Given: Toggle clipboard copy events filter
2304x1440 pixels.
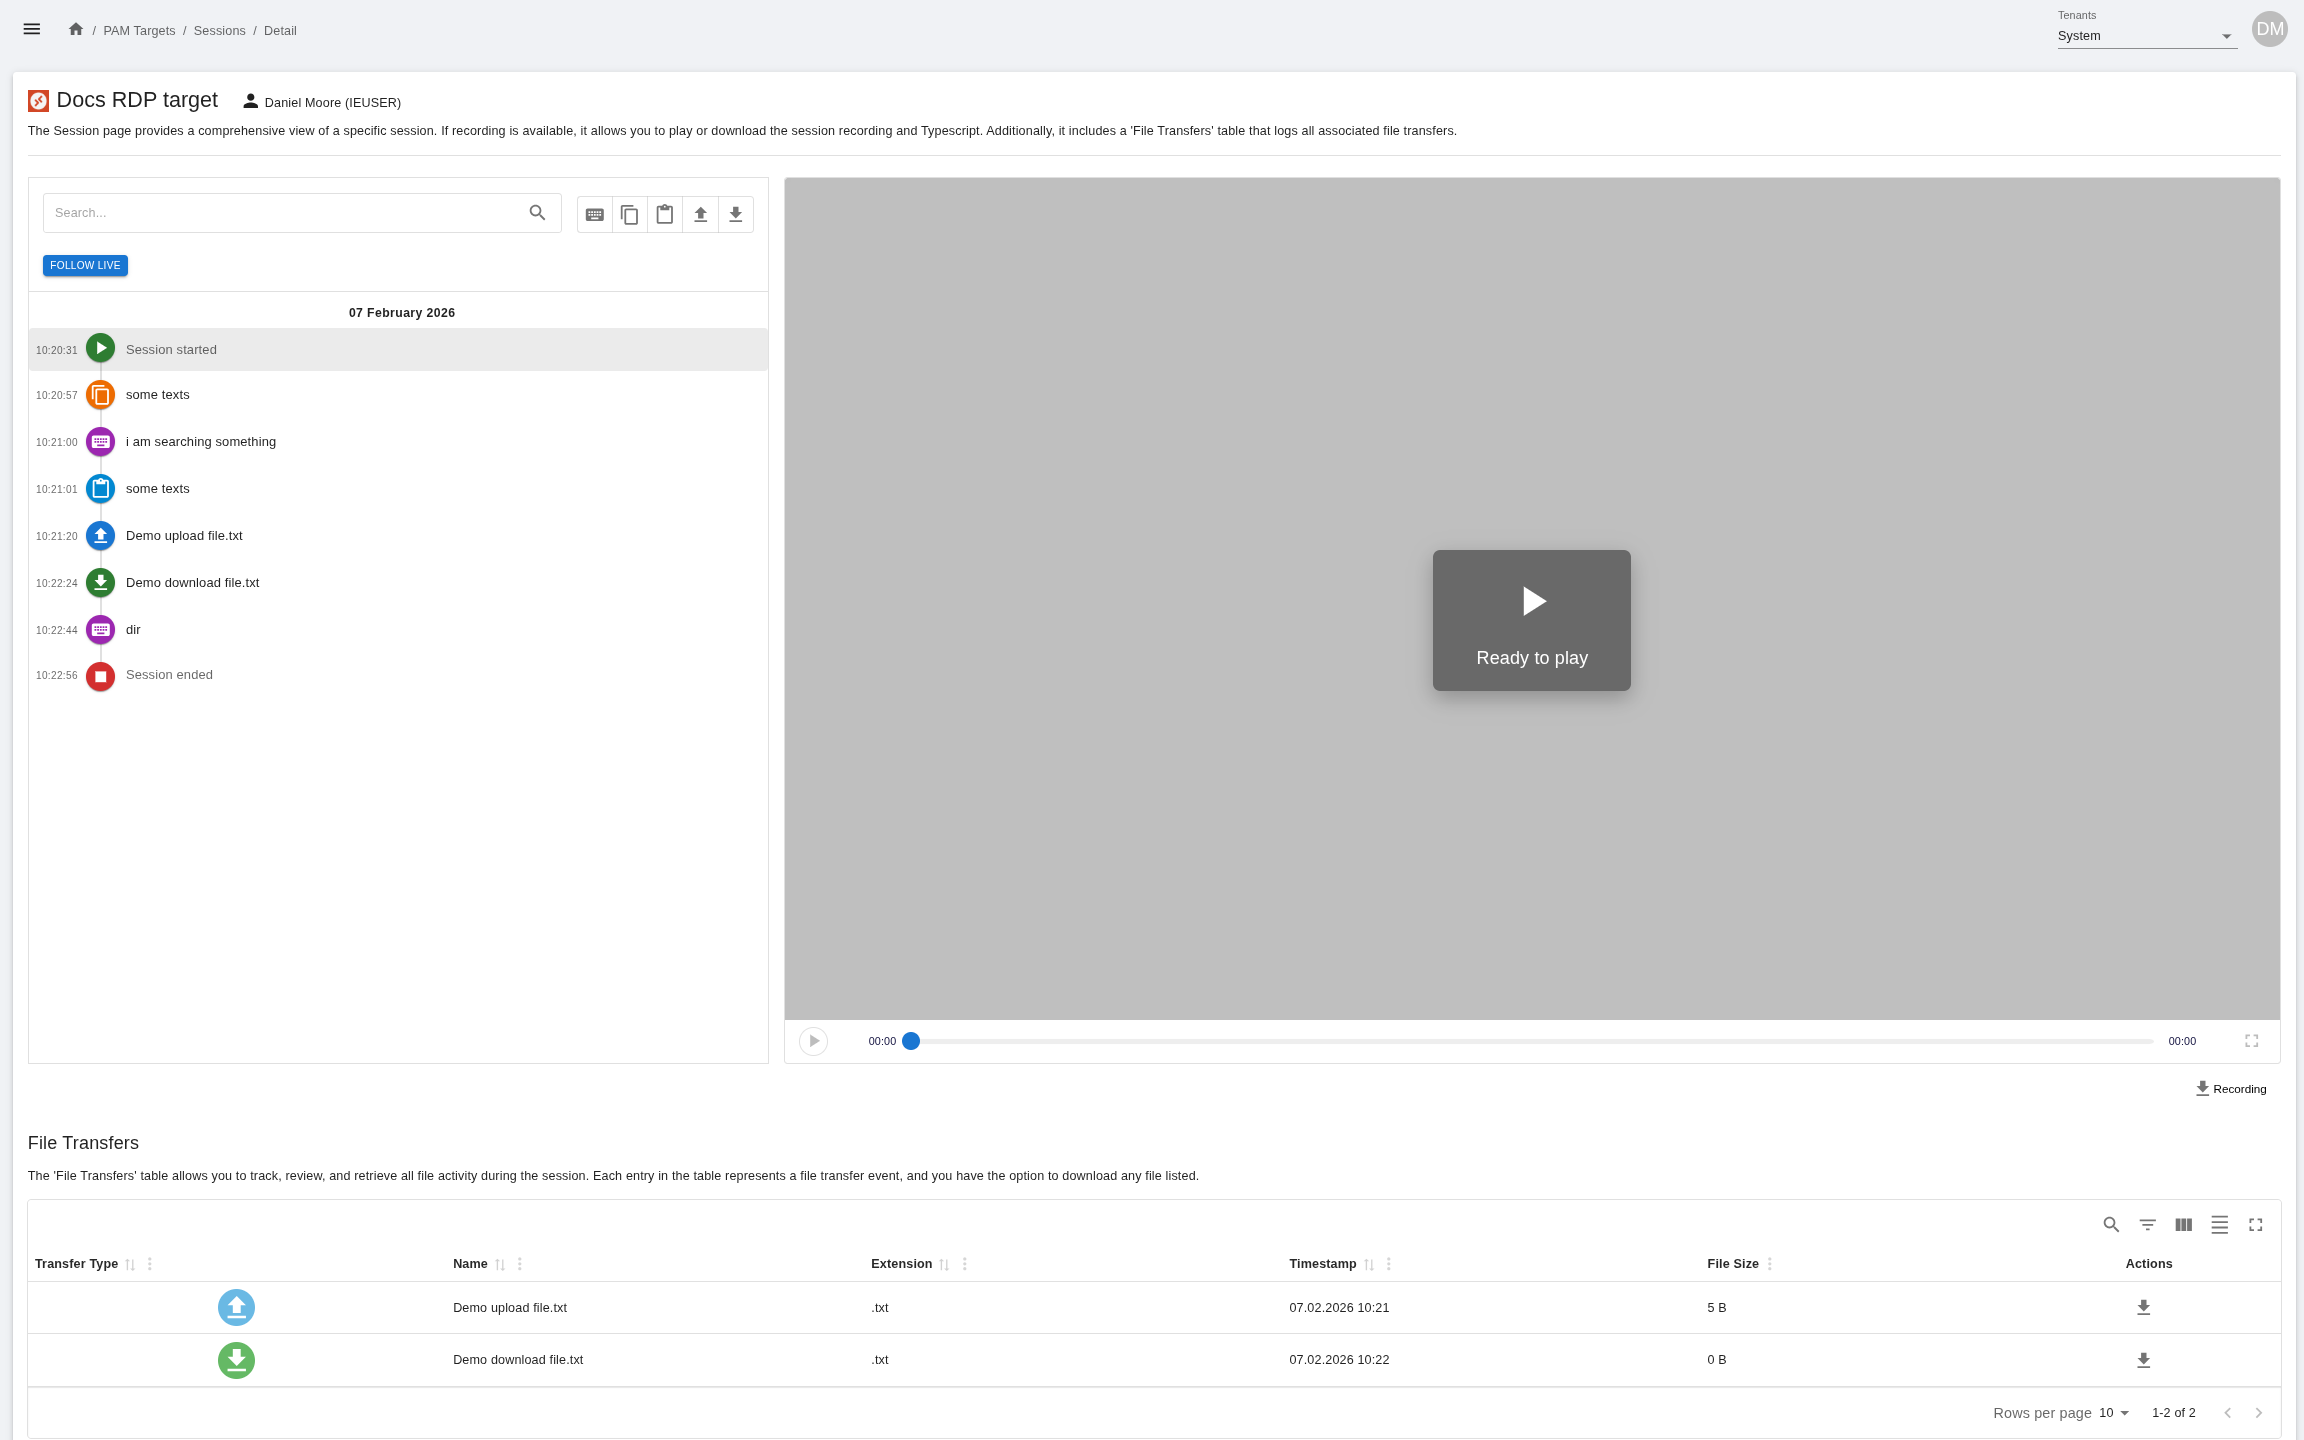Looking at the screenshot, I should [630, 214].
